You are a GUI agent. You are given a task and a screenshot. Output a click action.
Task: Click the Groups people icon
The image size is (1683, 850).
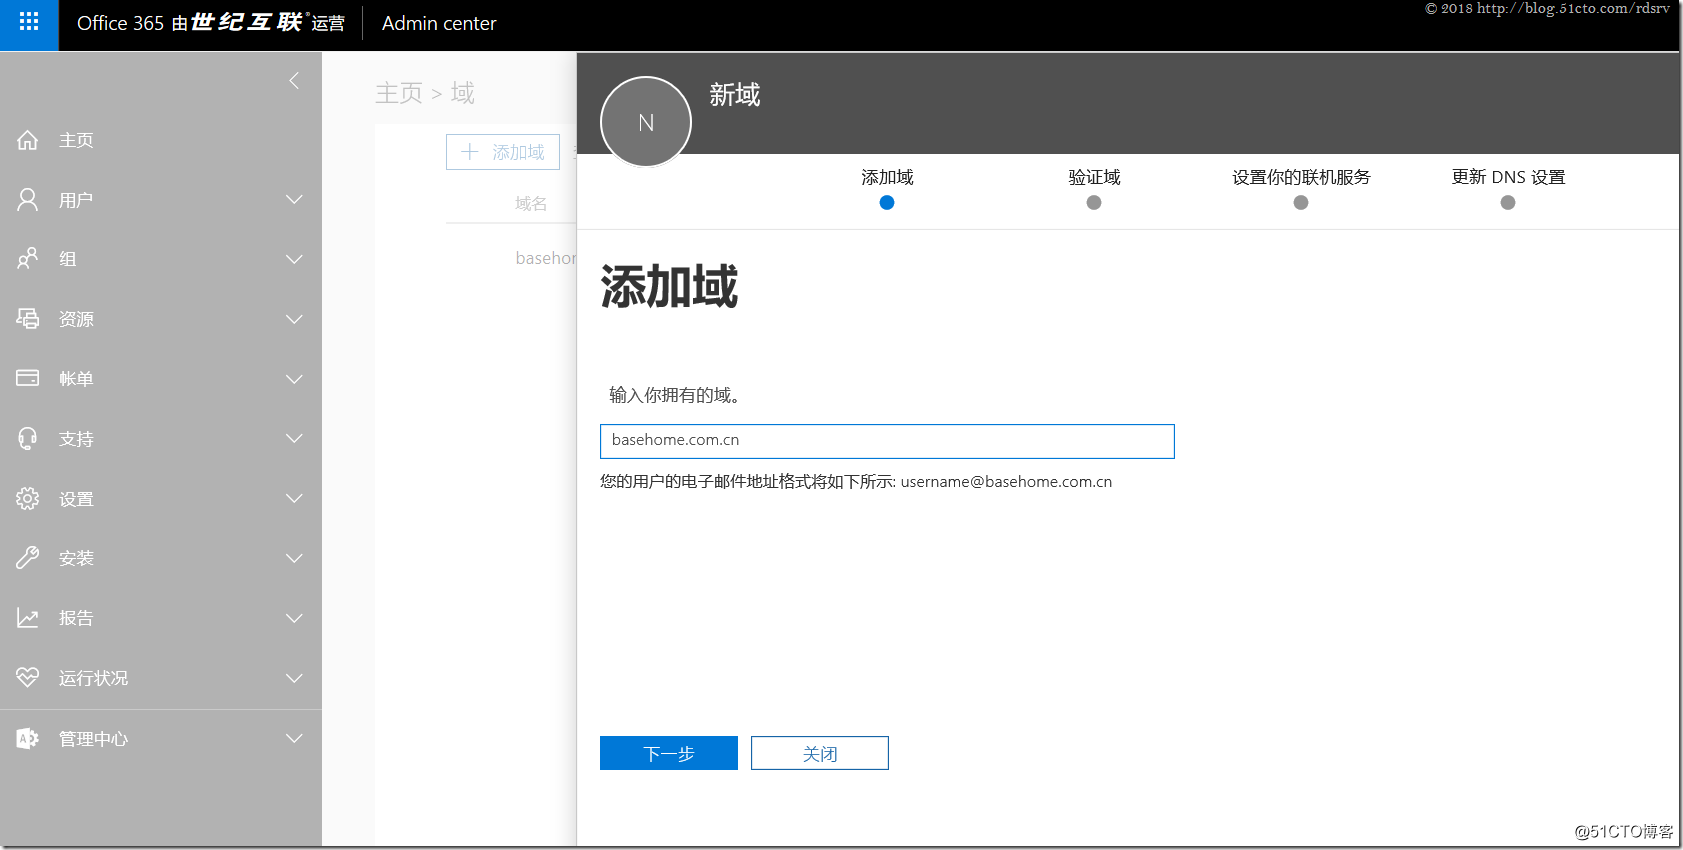[28, 259]
